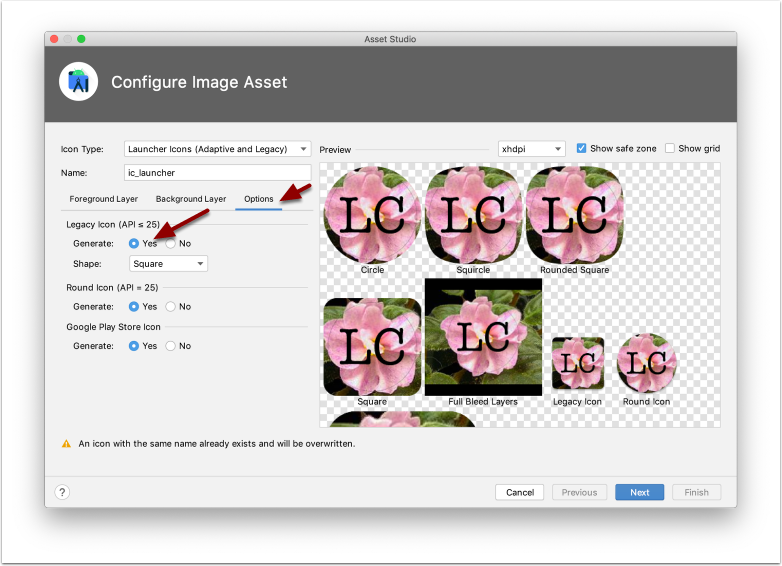Open help via question mark icon
This screenshot has width=782, height=566.
coord(62,492)
